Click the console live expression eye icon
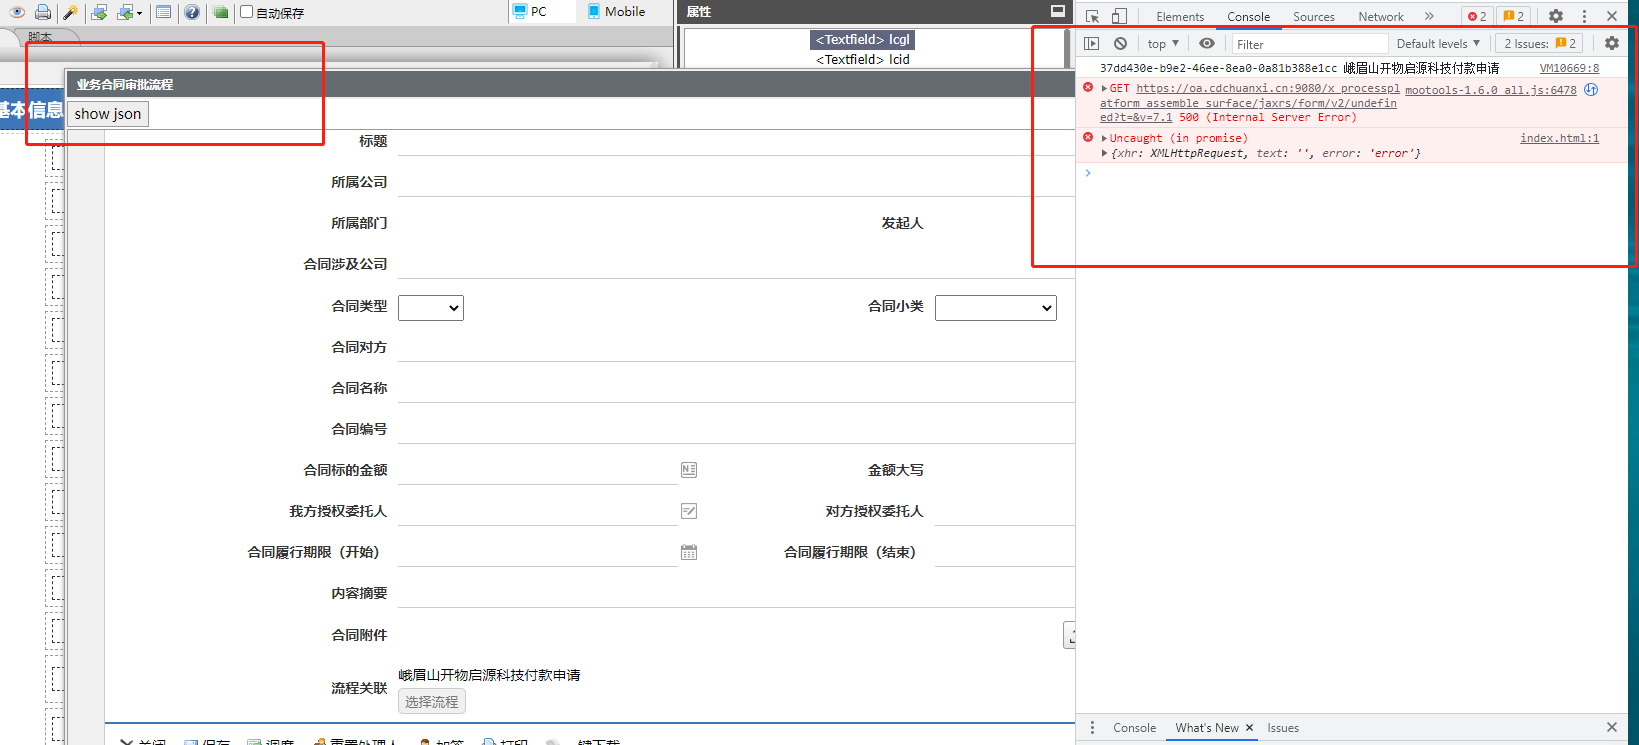 (1207, 44)
